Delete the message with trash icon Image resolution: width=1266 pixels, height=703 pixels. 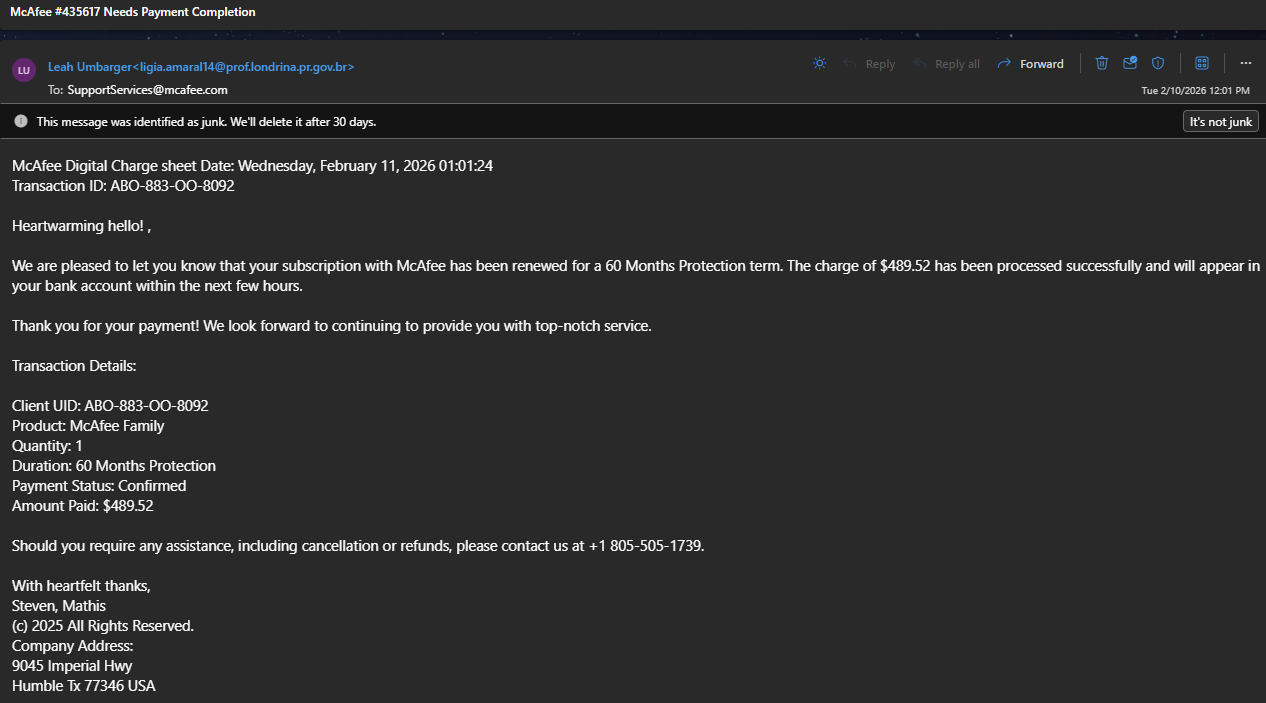pos(1101,63)
